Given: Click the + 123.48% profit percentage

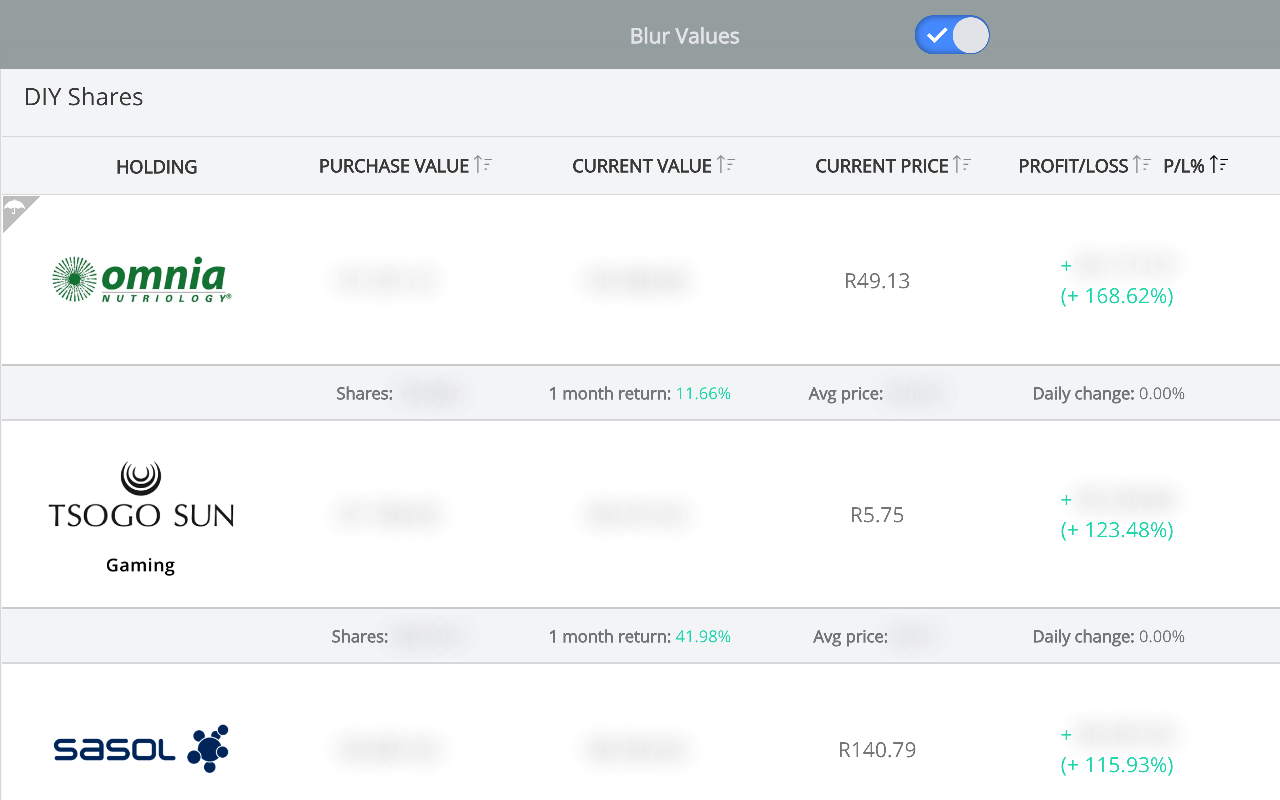Looking at the screenshot, I should point(1117,530).
